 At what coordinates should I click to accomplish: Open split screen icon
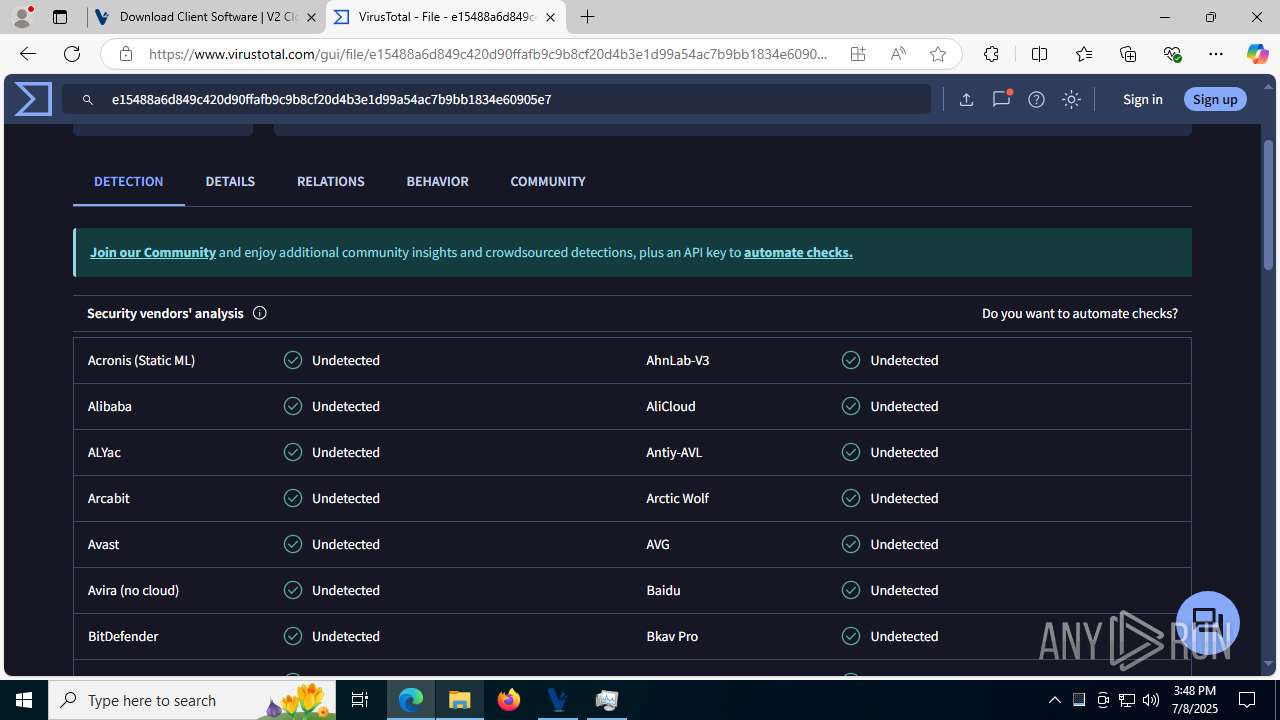pos(1039,54)
